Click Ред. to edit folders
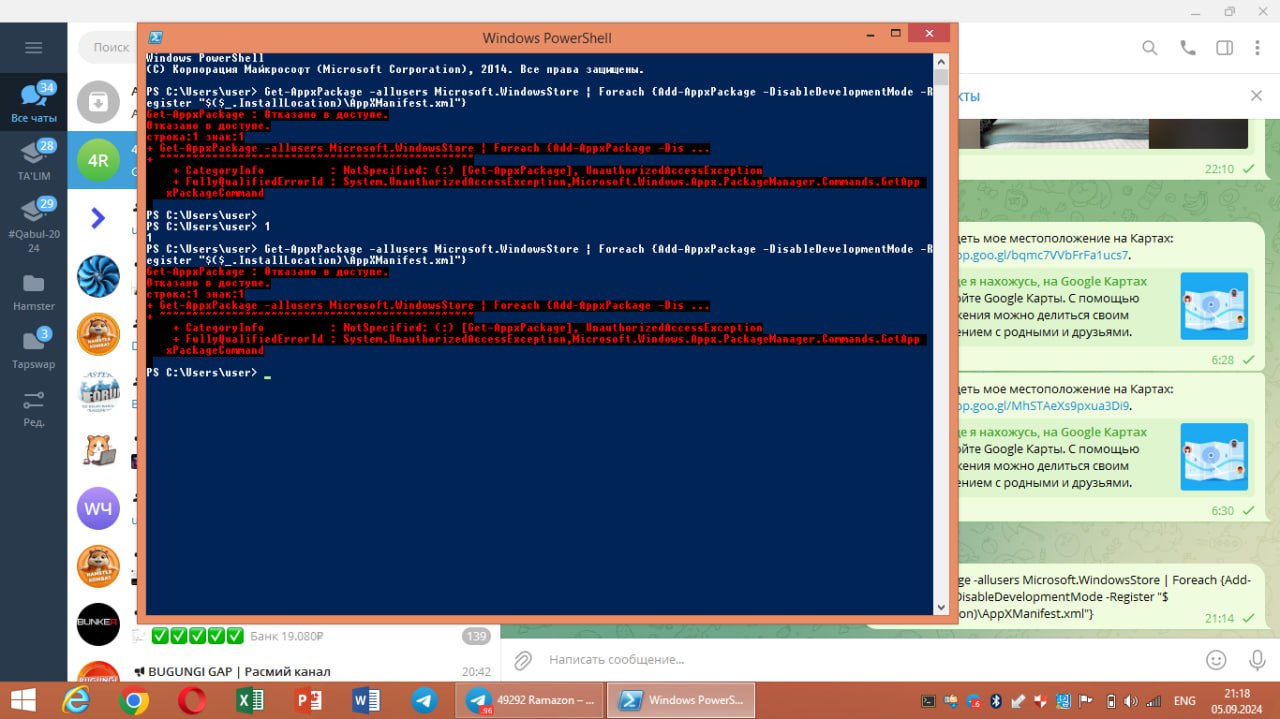This screenshot has height=719, width=1280. [x=33, y=407]
